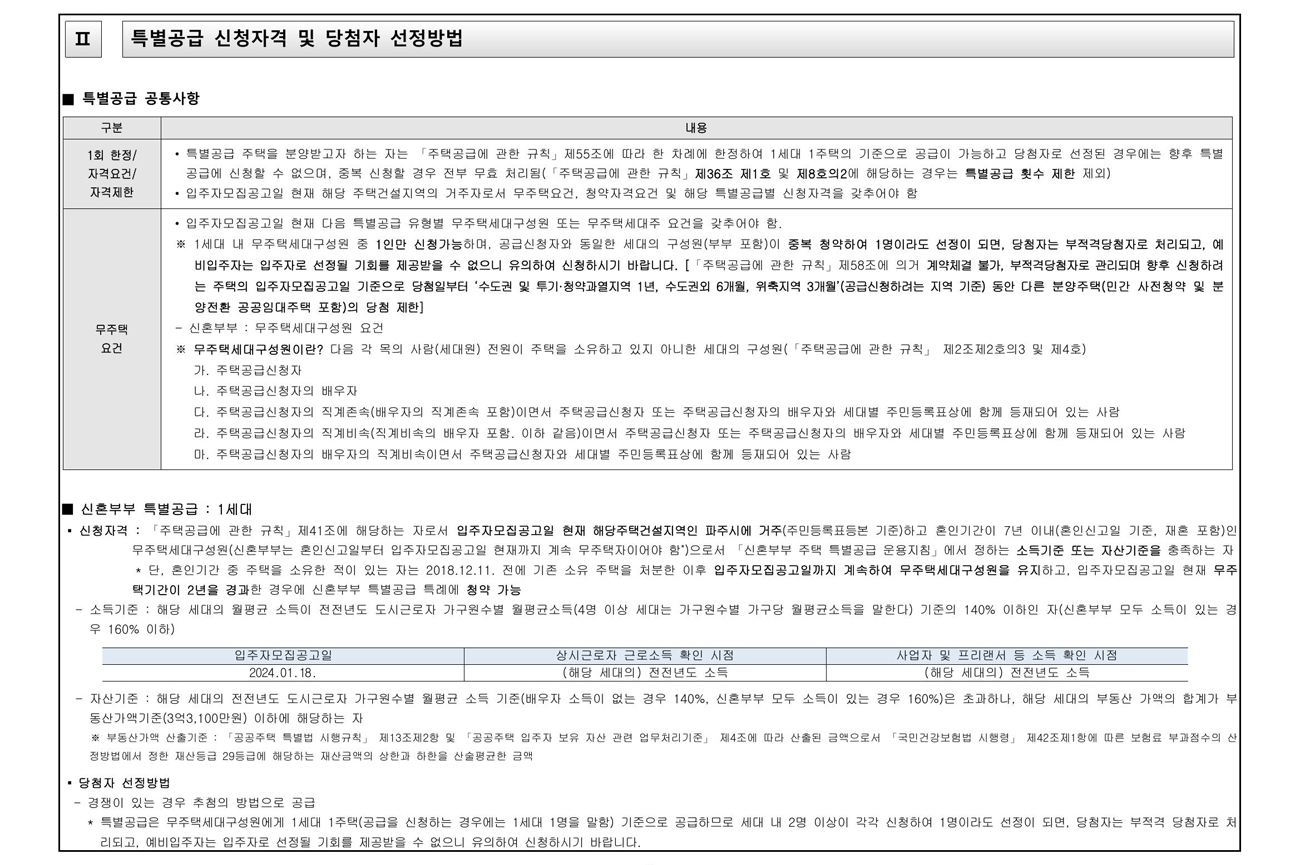Click the bold '무주택세대구성원이란?' text
Image resolution: width=1300 pixels, height=865 pixels.
(x=258, y=349)
